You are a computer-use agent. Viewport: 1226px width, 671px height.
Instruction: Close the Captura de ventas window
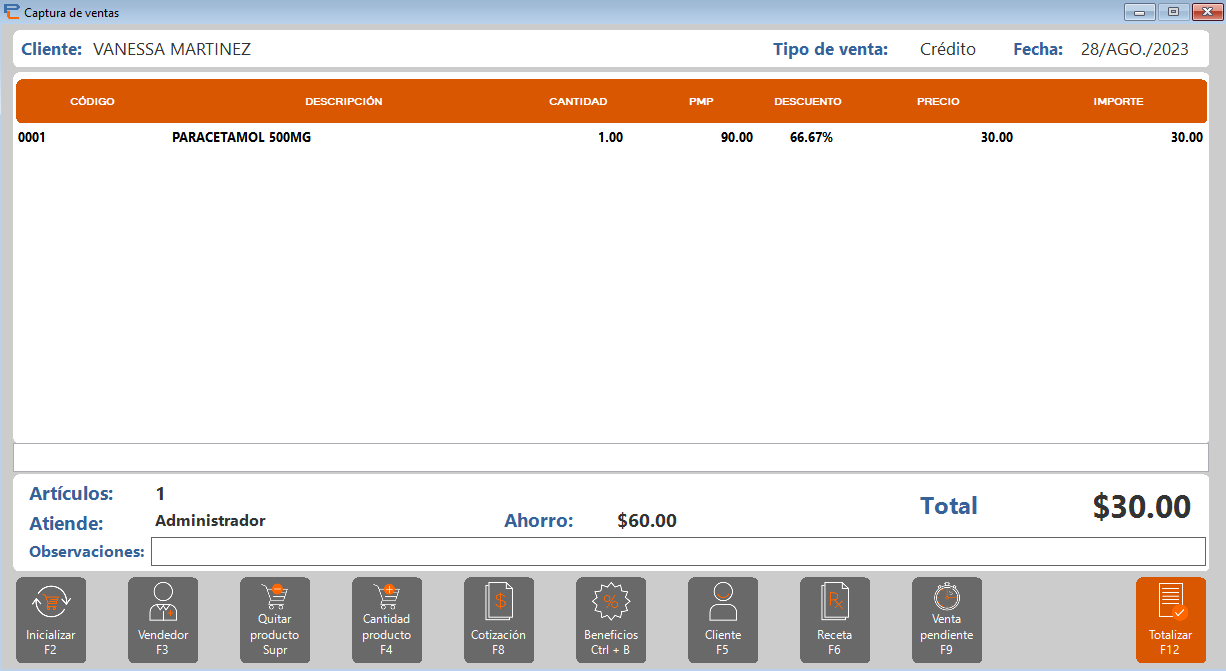click(1205, 12)
